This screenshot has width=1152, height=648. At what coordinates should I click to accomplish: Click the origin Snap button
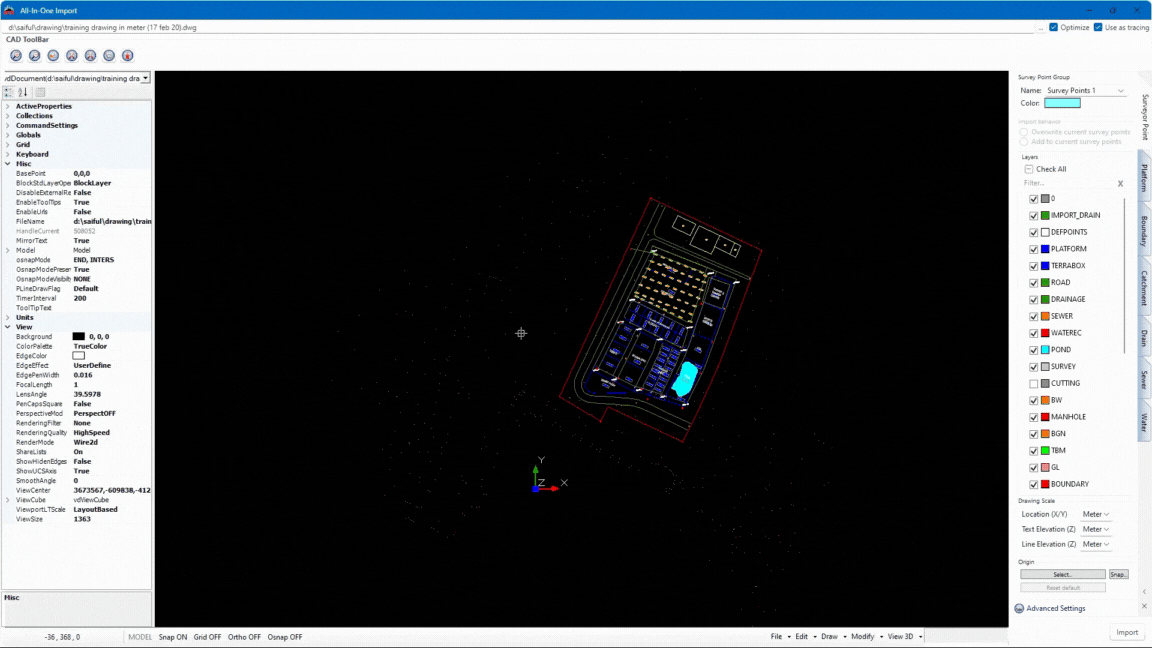[x=1118, y=575]
